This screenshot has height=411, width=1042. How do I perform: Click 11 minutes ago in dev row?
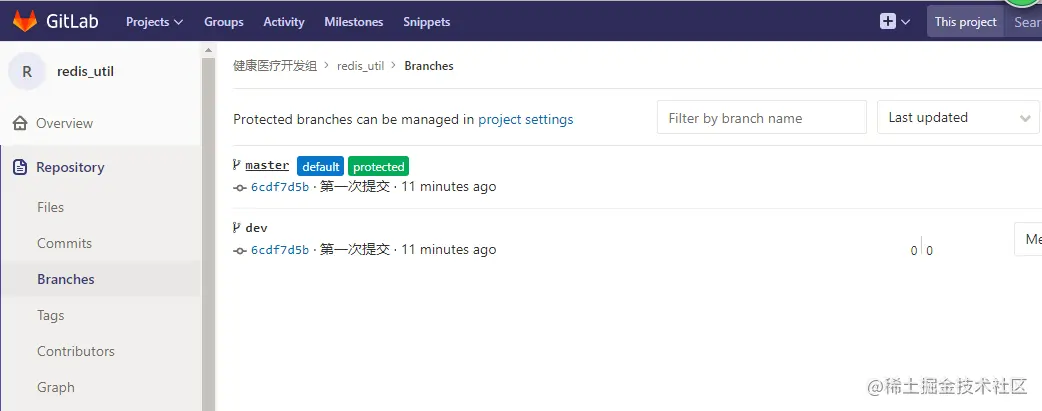[x=449, y=249]
